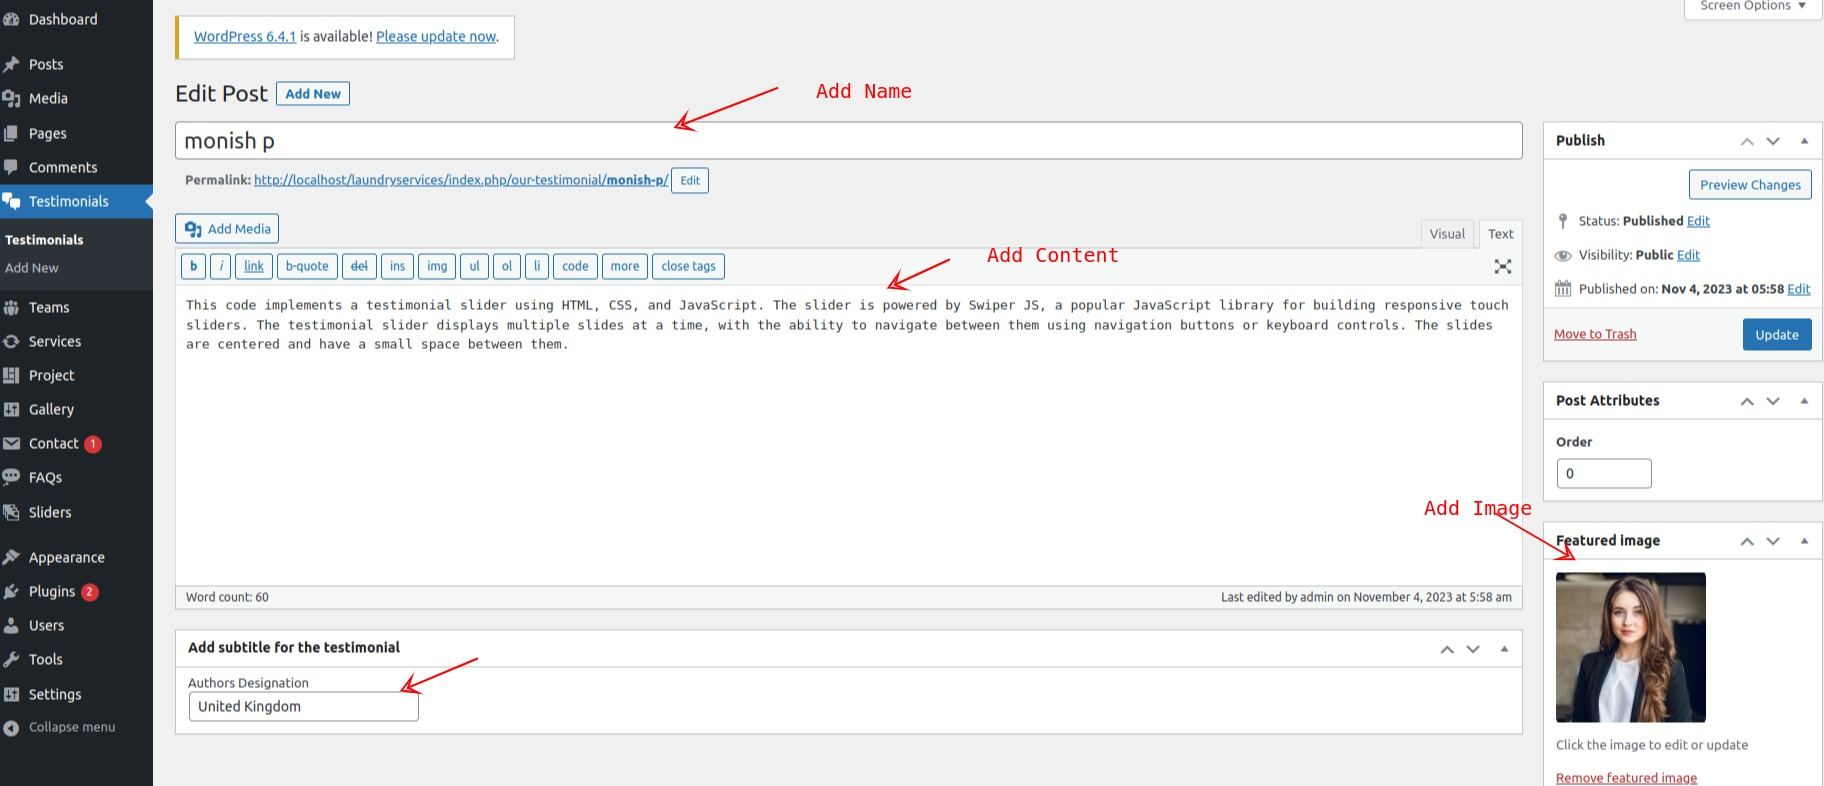Open the Screen Options dropdown
The image size is (1824, 786).
(x=1752, y=7)
